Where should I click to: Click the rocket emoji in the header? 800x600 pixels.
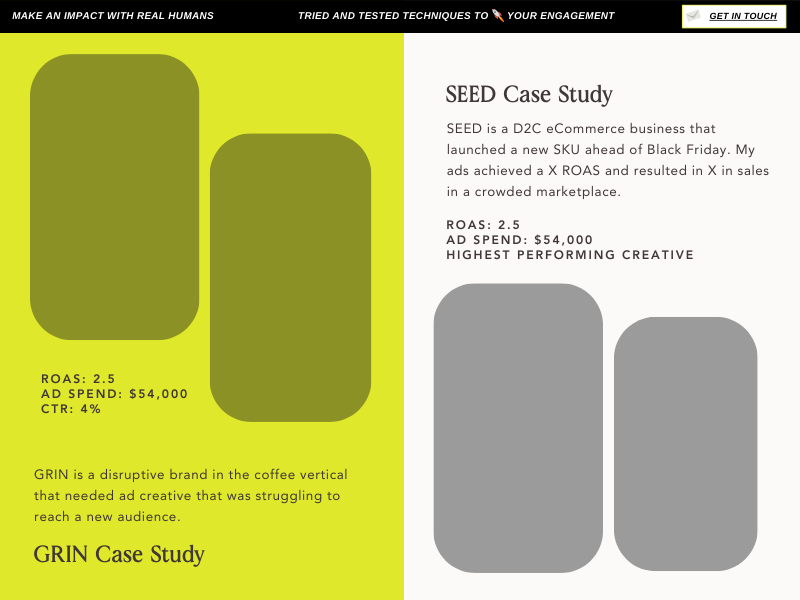pos(498,16)
